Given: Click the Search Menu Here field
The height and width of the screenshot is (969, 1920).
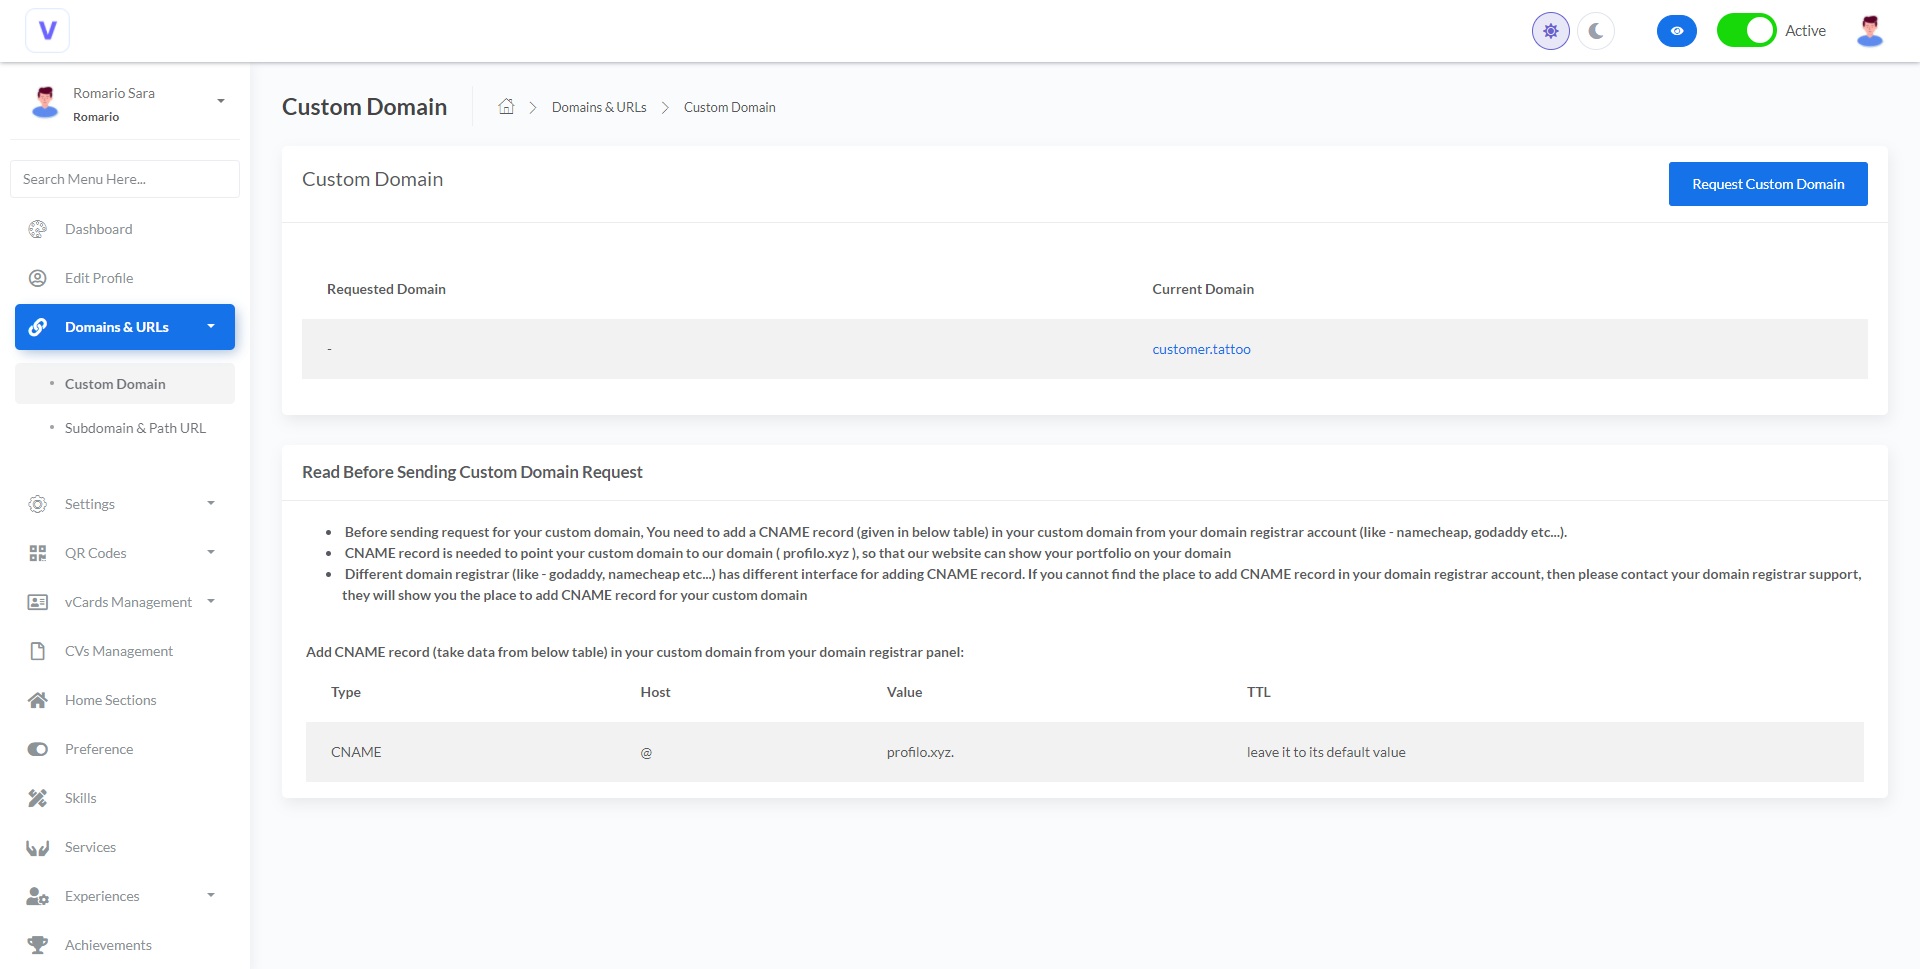Looking at the screenshot, I should (x=125, y=179).
